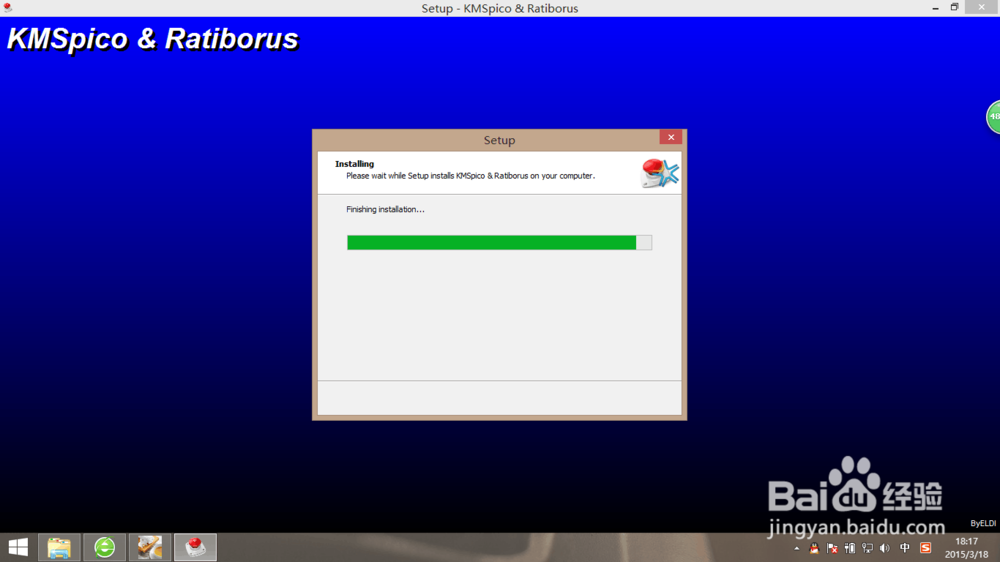This screenshot has width=1000, height=562.
Task: Open Action Center flag icon
Action: coord(832,548)
